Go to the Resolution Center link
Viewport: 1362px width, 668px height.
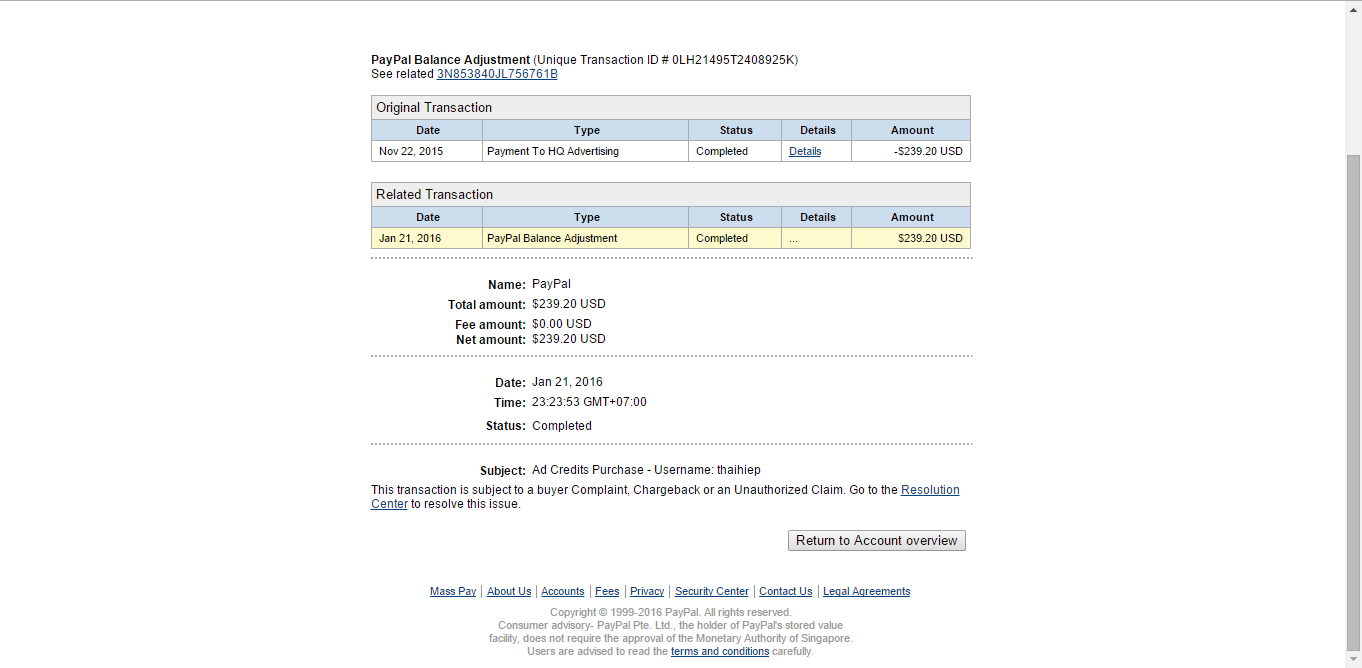click(665, 497)
